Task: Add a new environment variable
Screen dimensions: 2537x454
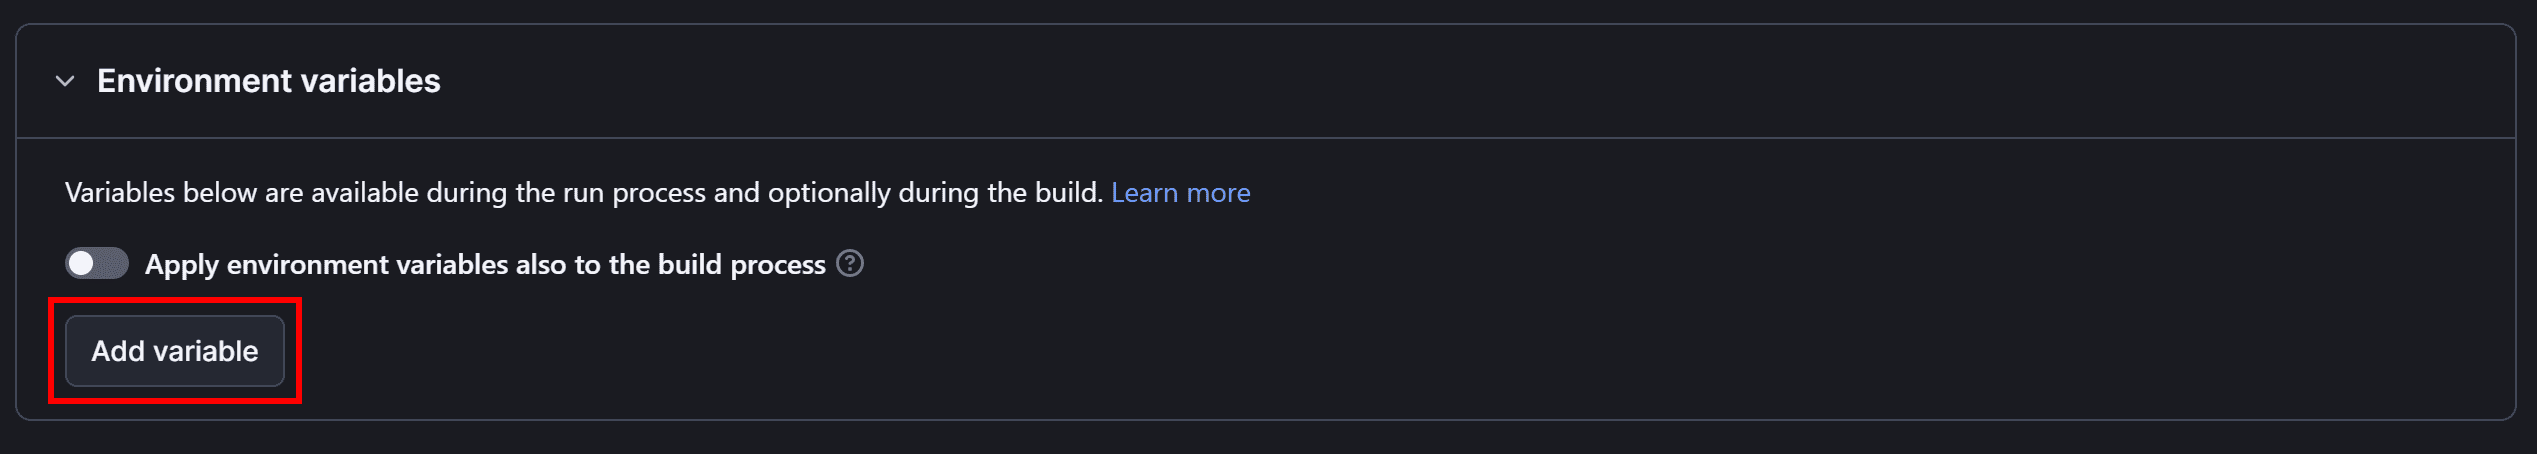Action: (x=175, y=351)
